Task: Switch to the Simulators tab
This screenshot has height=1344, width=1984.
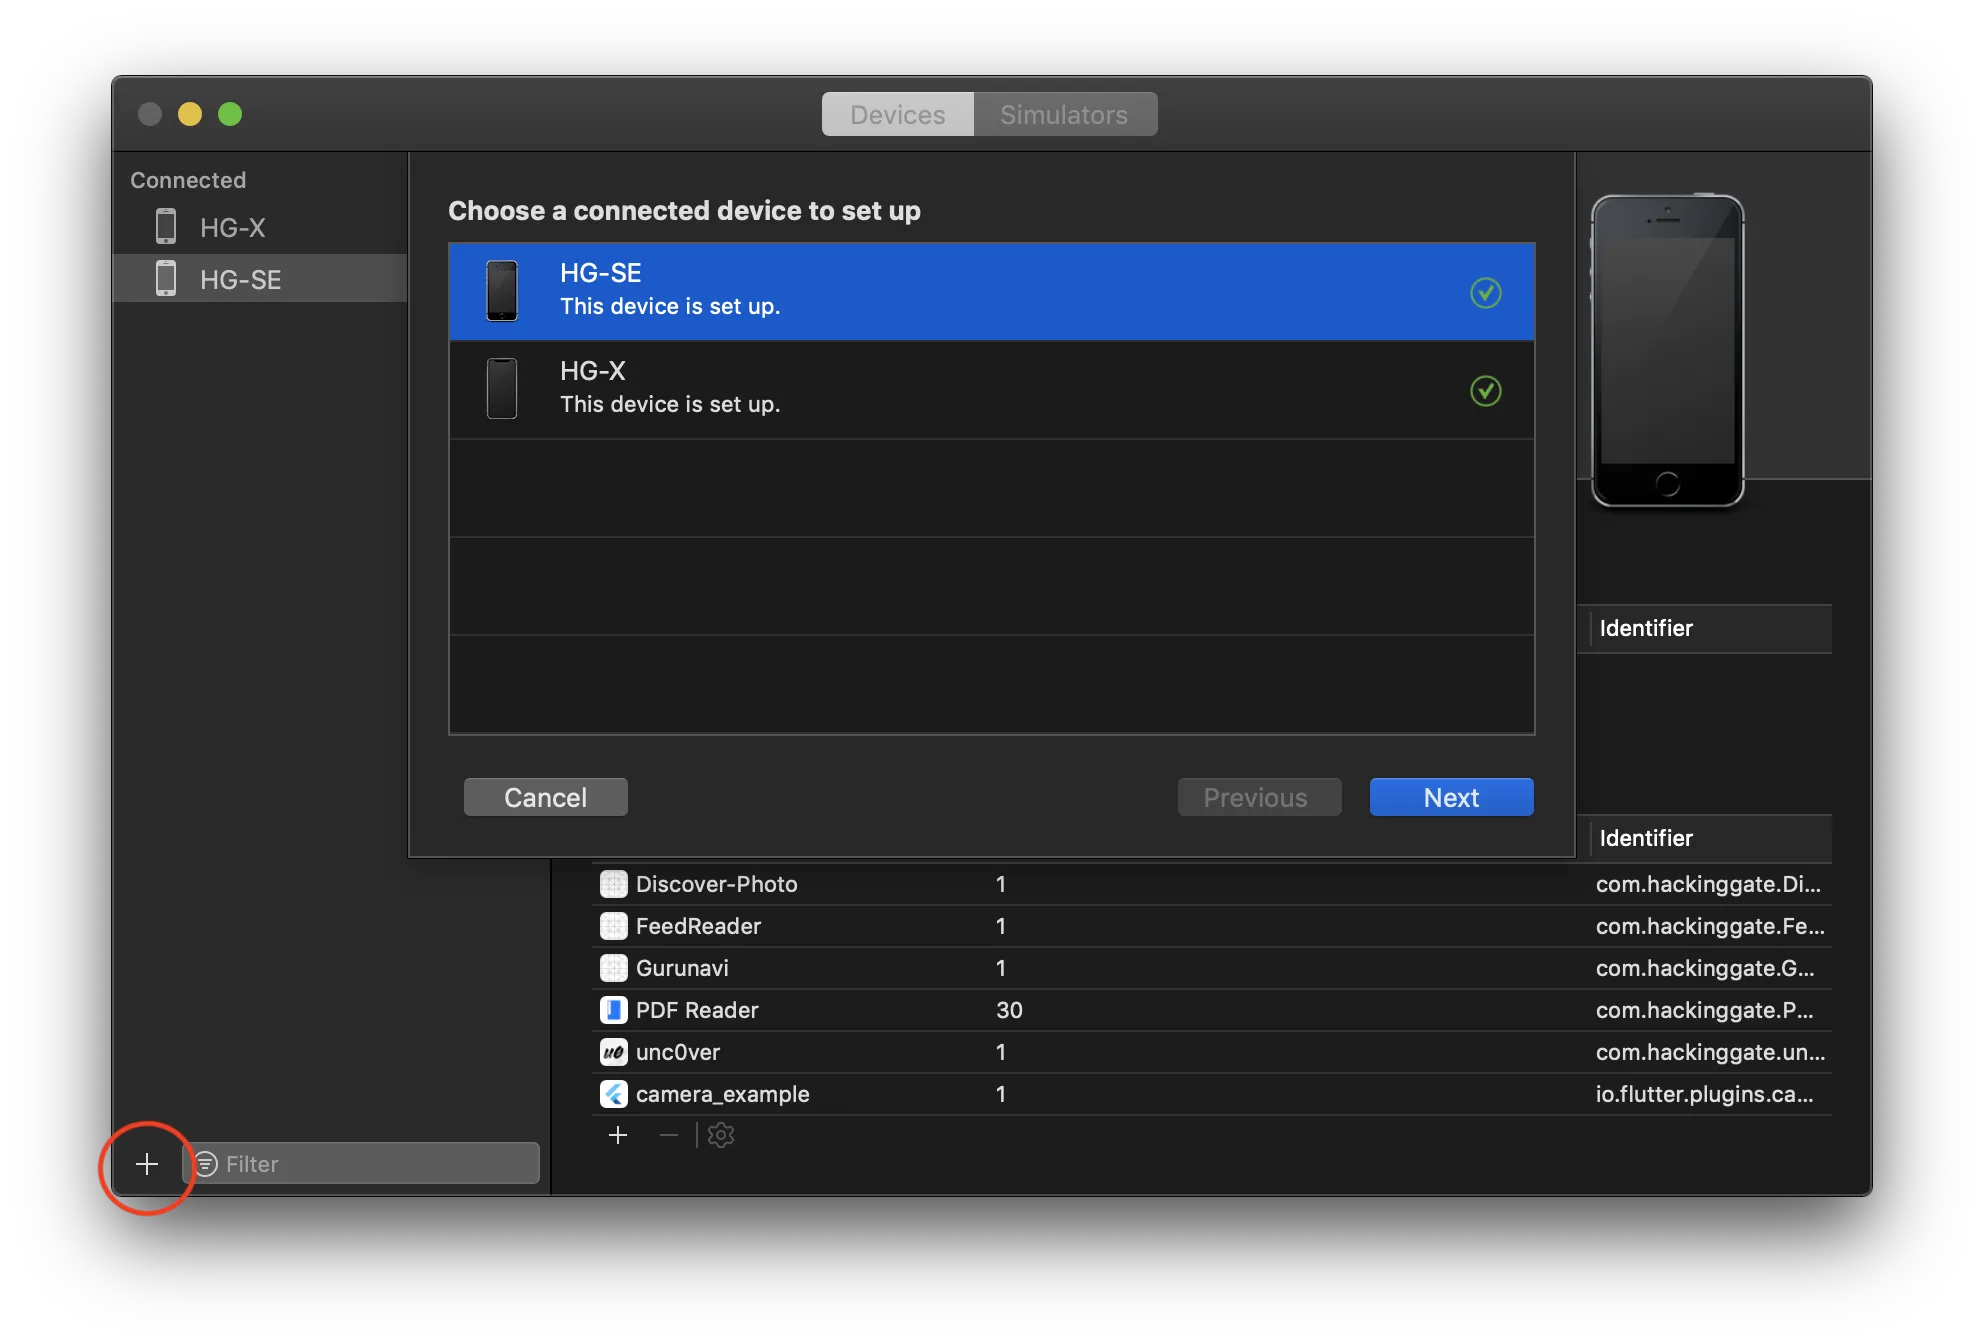Action: 1063,114
